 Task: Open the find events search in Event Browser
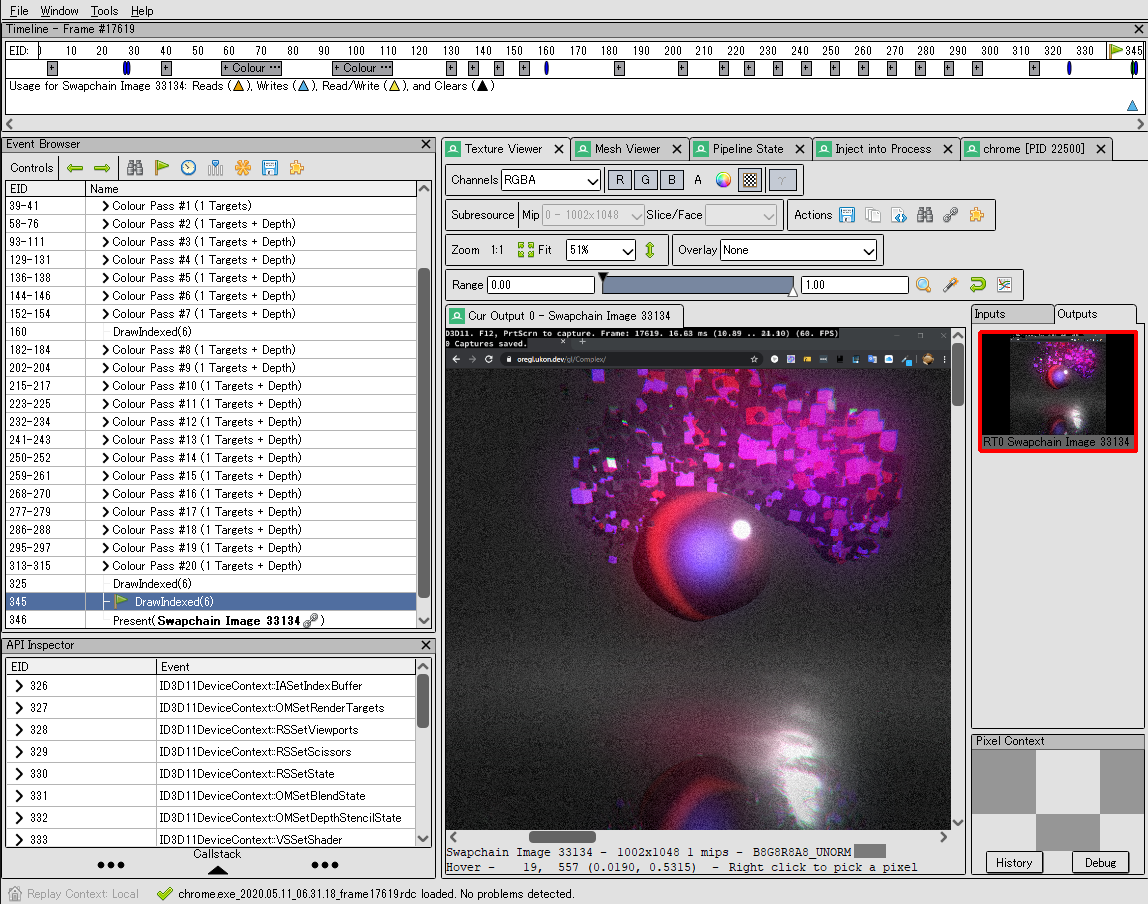click(x=135, y=168)
